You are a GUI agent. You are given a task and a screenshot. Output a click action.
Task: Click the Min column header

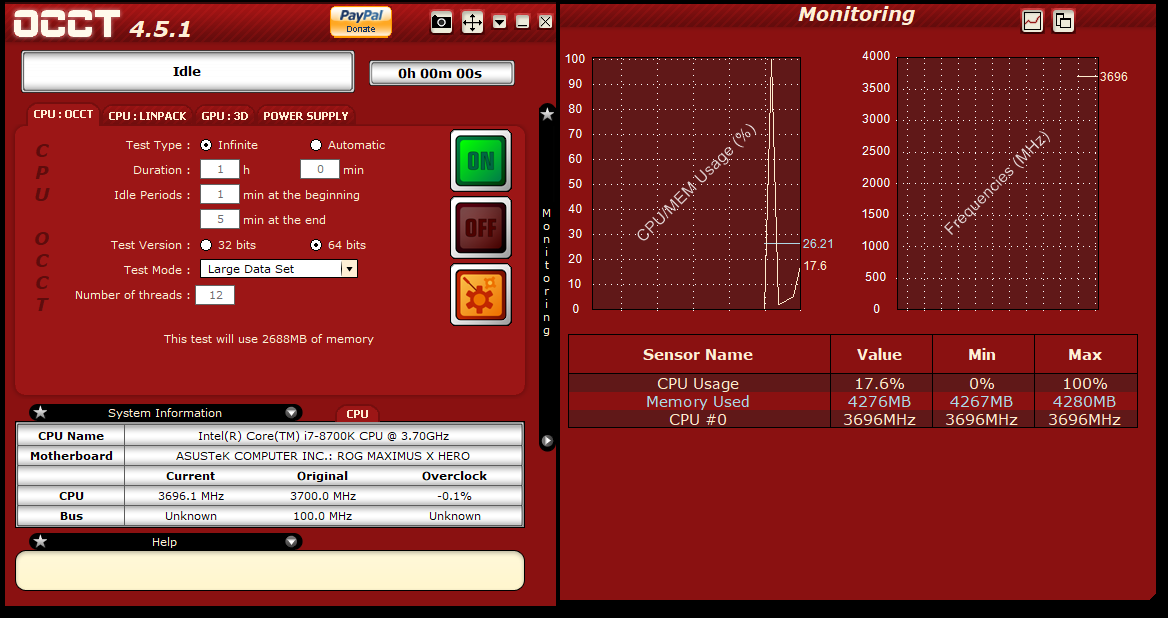(983, 354)
